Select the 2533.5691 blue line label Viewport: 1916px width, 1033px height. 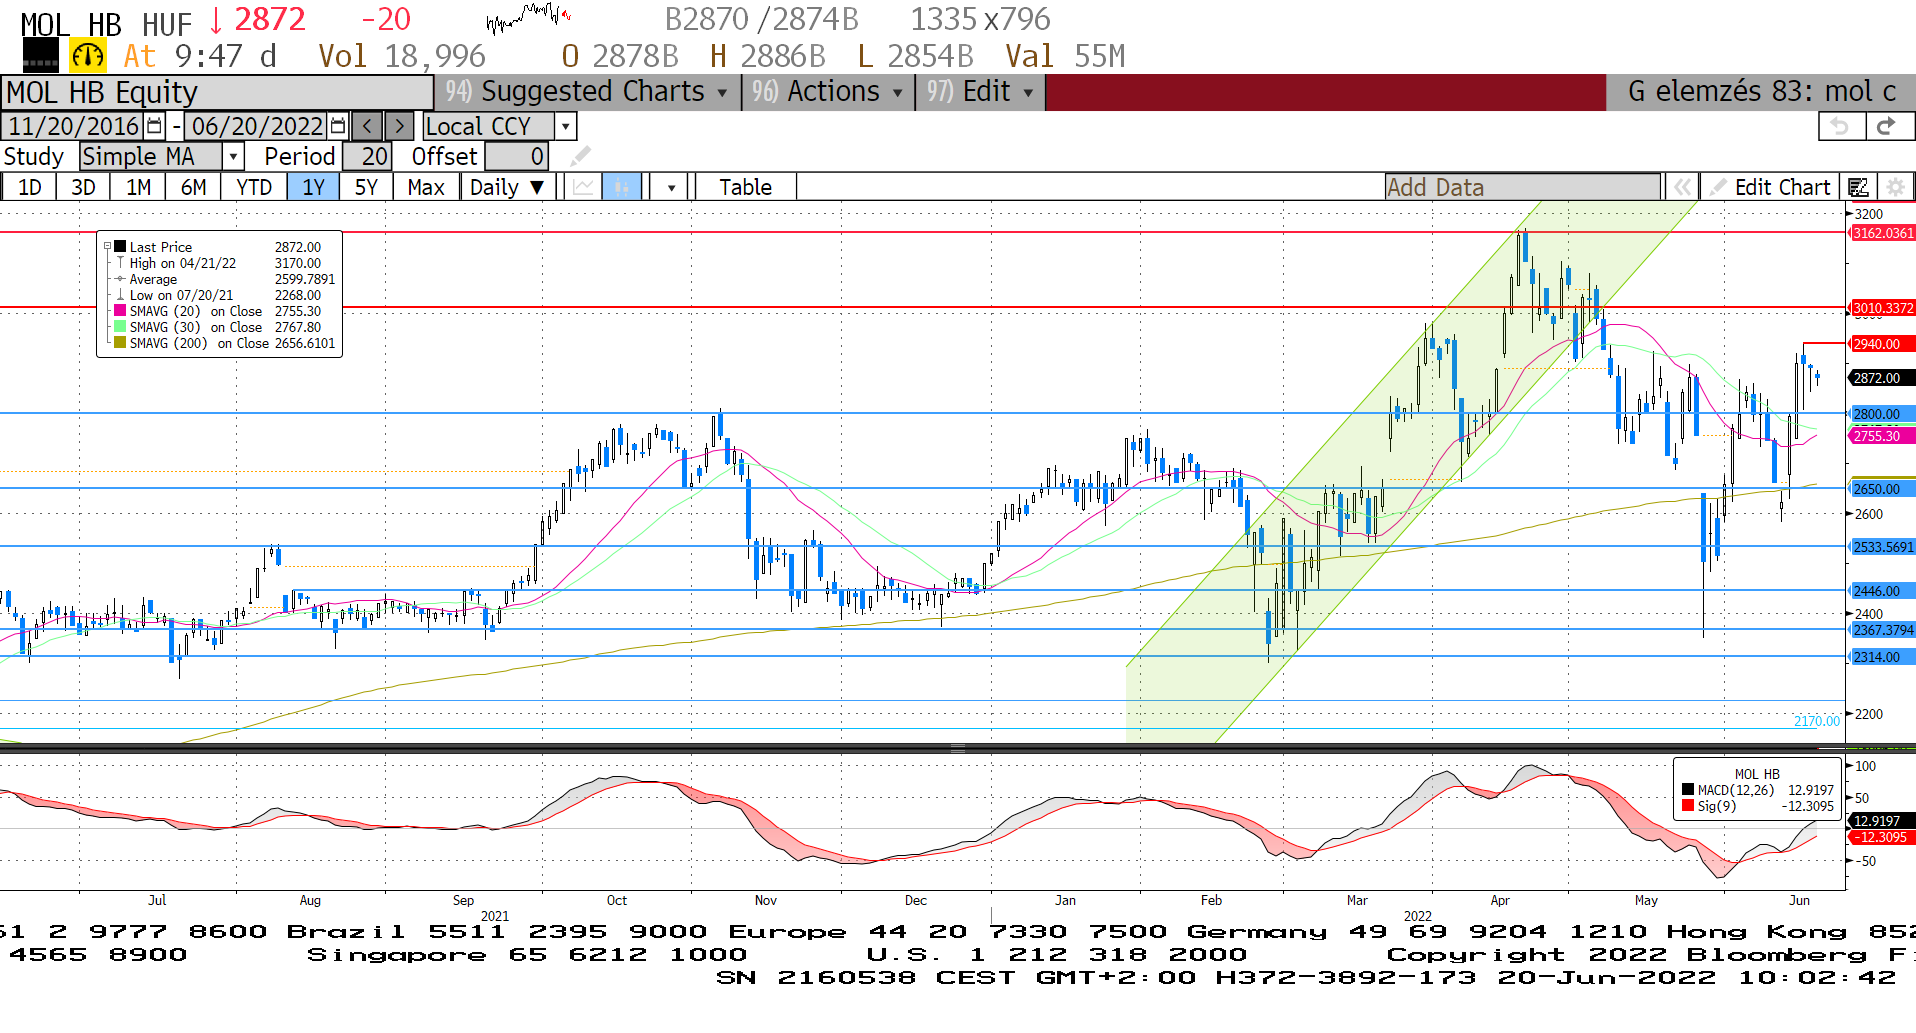pyautogui.click(x=1882, y=547)
